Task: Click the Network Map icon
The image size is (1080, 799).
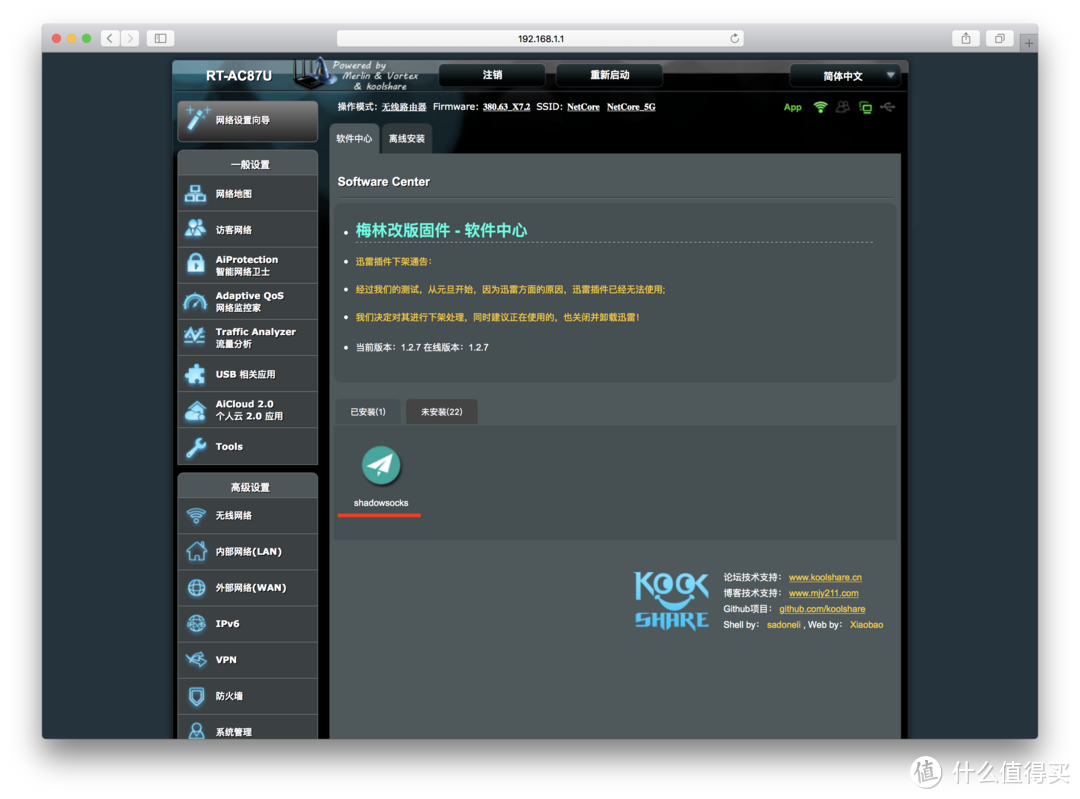Action: click(x=196, y=194)
